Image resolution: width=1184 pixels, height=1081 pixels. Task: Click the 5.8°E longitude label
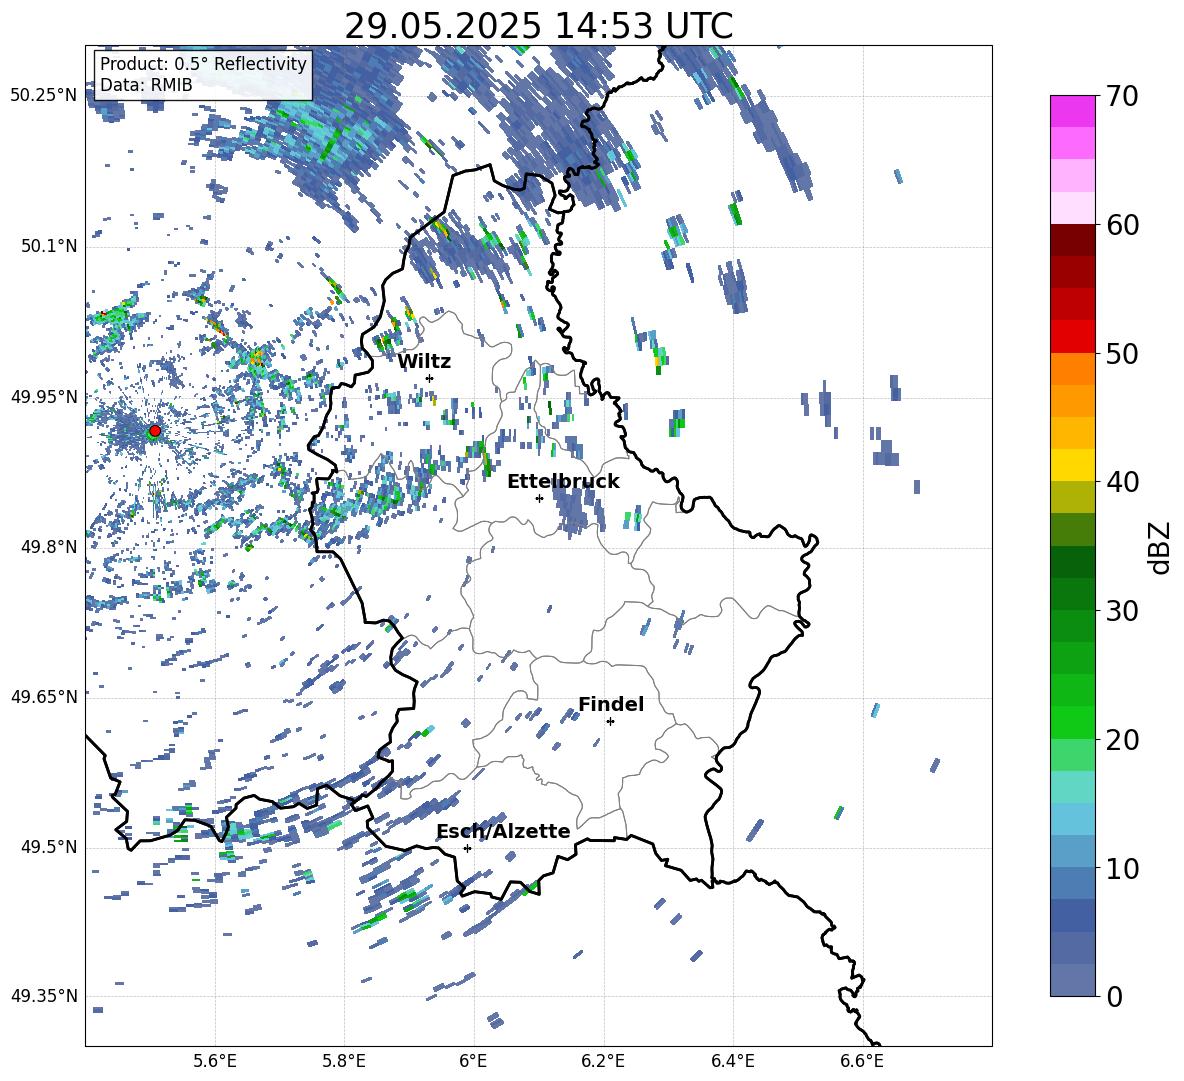pos(344,1061)
